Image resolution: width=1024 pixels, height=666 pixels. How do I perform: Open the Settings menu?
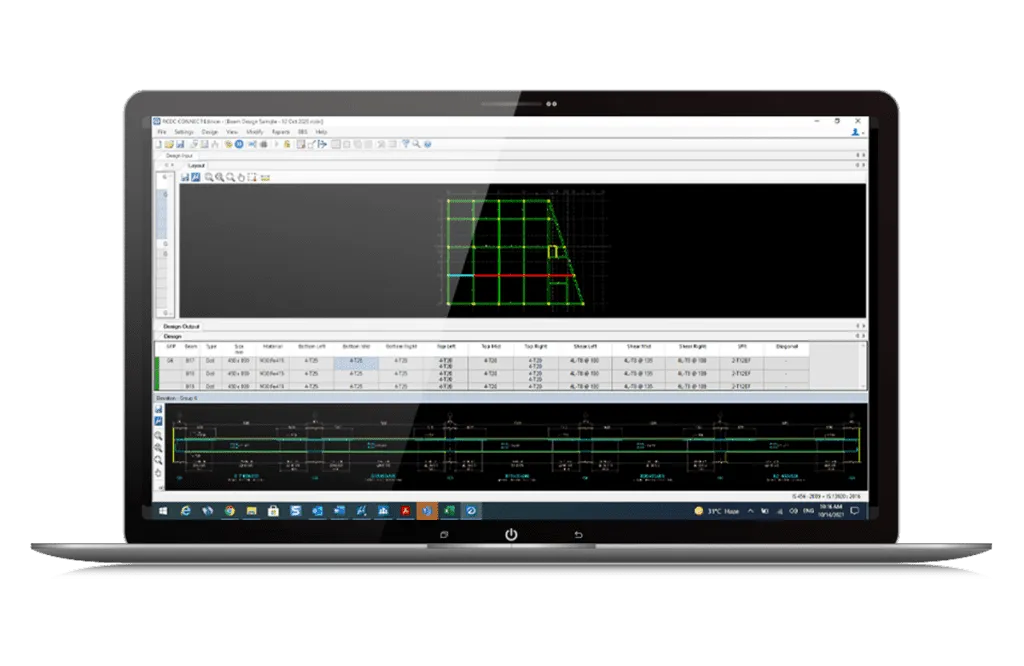[x=184, y=132]
